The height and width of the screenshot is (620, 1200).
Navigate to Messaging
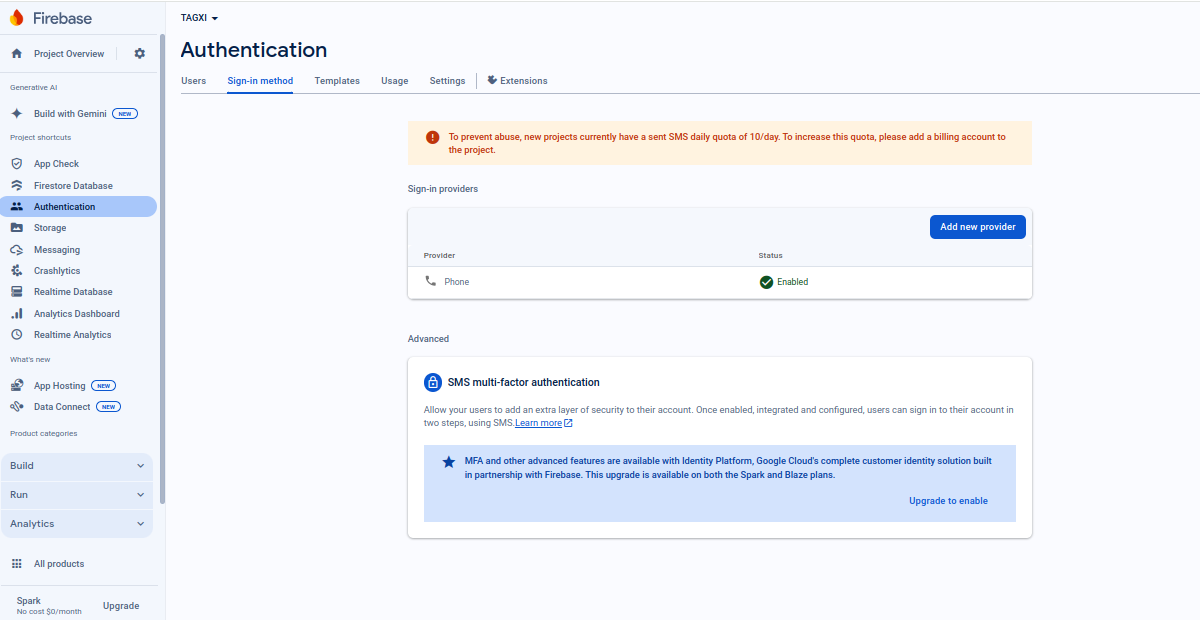58,248
